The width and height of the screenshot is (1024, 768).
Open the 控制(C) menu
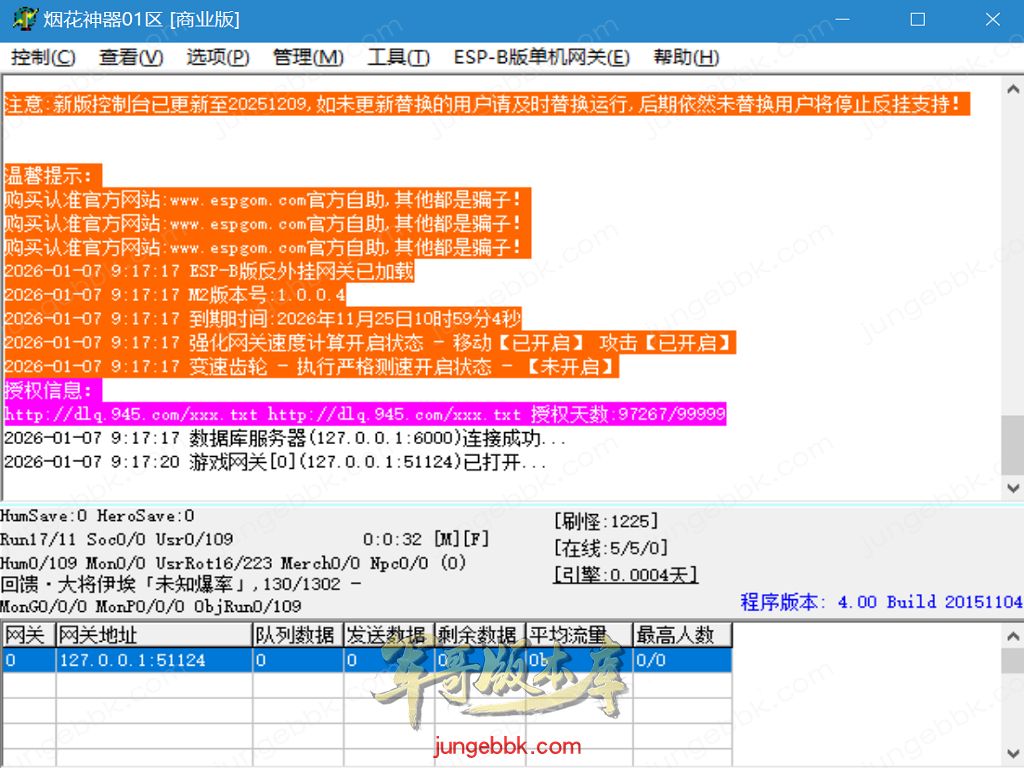click(43, 58)
